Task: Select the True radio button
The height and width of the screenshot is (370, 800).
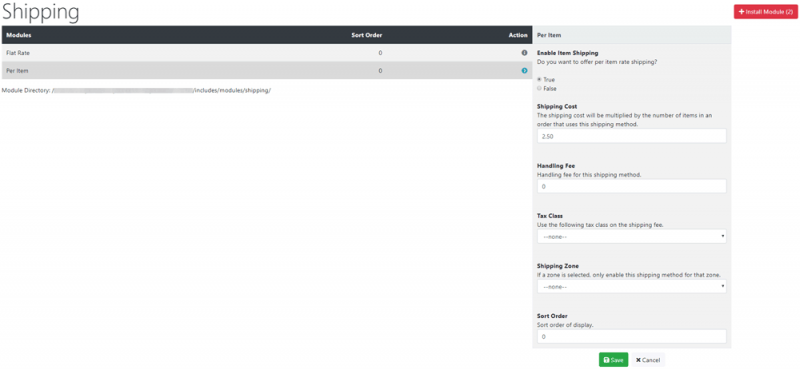Action: pos(539,80)
